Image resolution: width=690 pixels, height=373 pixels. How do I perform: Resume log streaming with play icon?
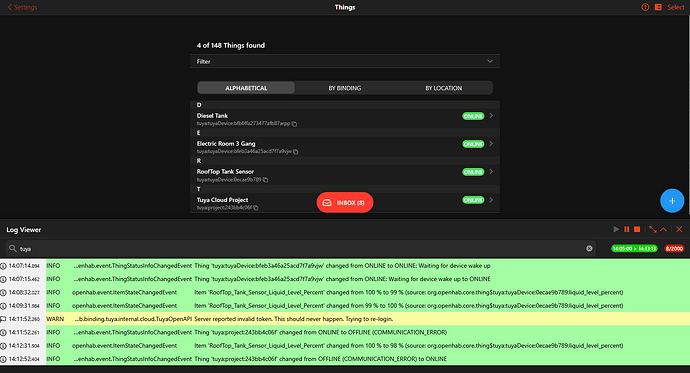pyautogui.click(x=616, y=229)
